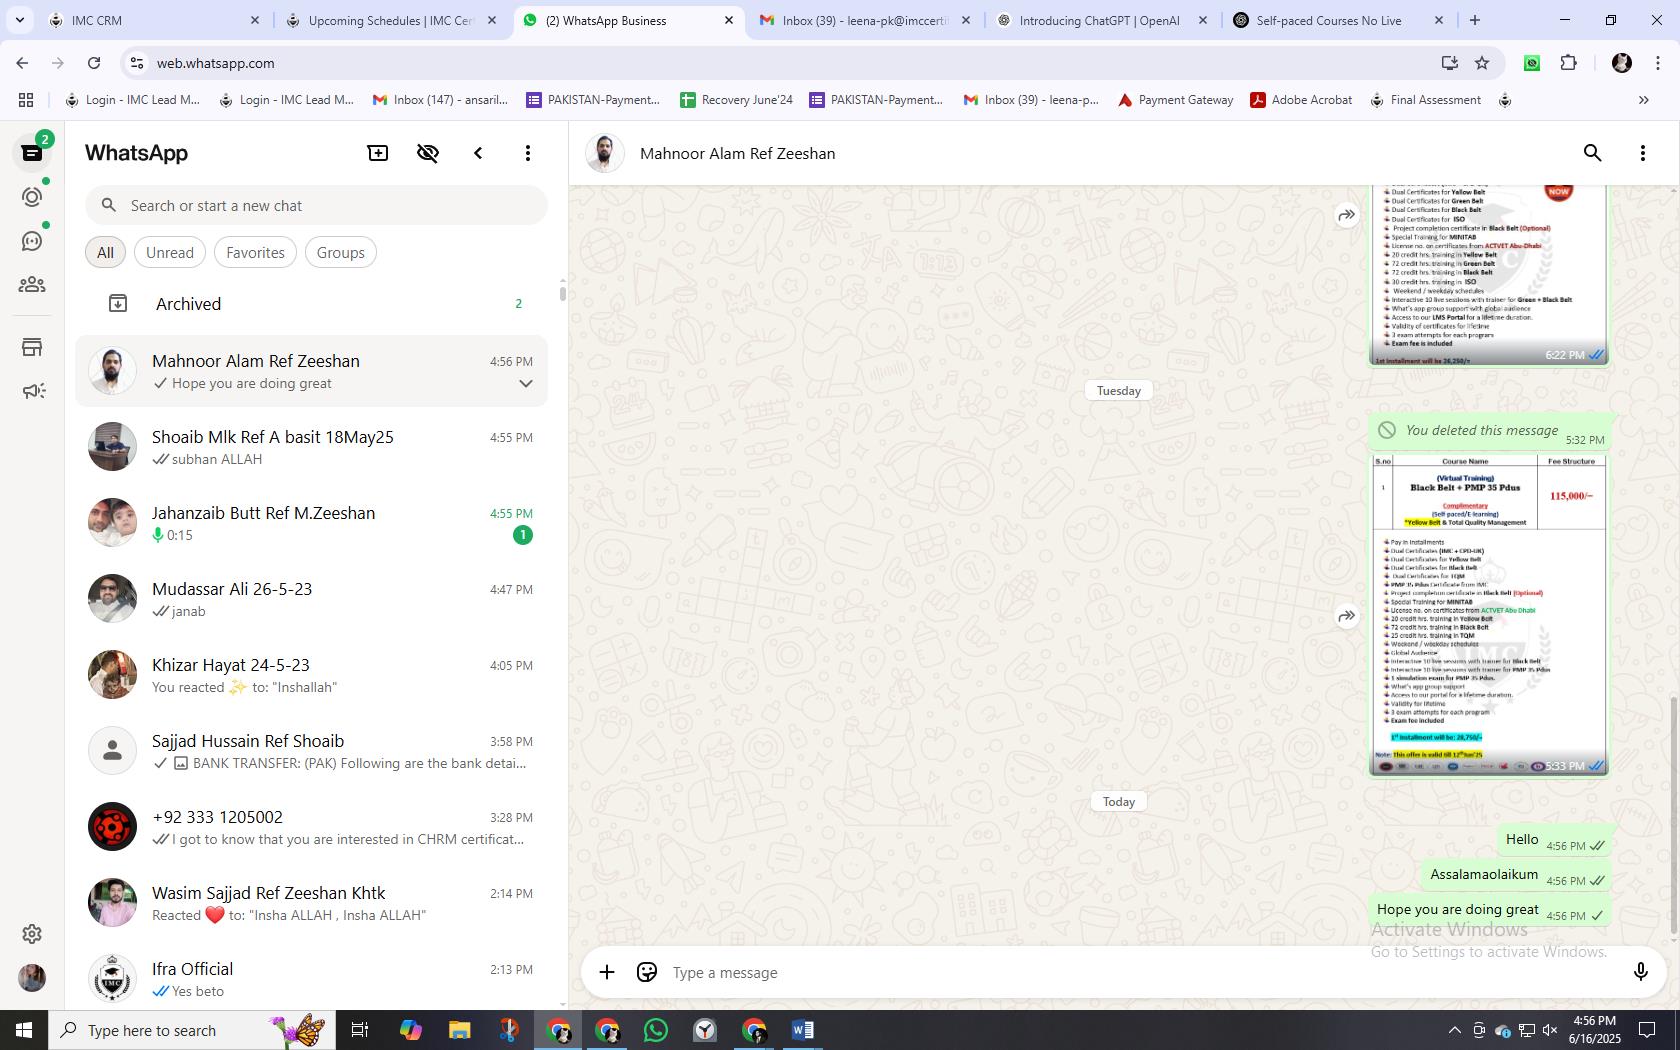Open Word from the Windows taskbar

[803, 1030]
